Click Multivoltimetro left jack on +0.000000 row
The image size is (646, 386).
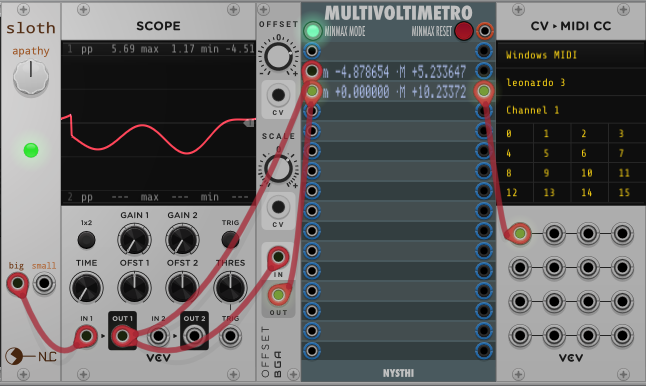coord(312,91)
